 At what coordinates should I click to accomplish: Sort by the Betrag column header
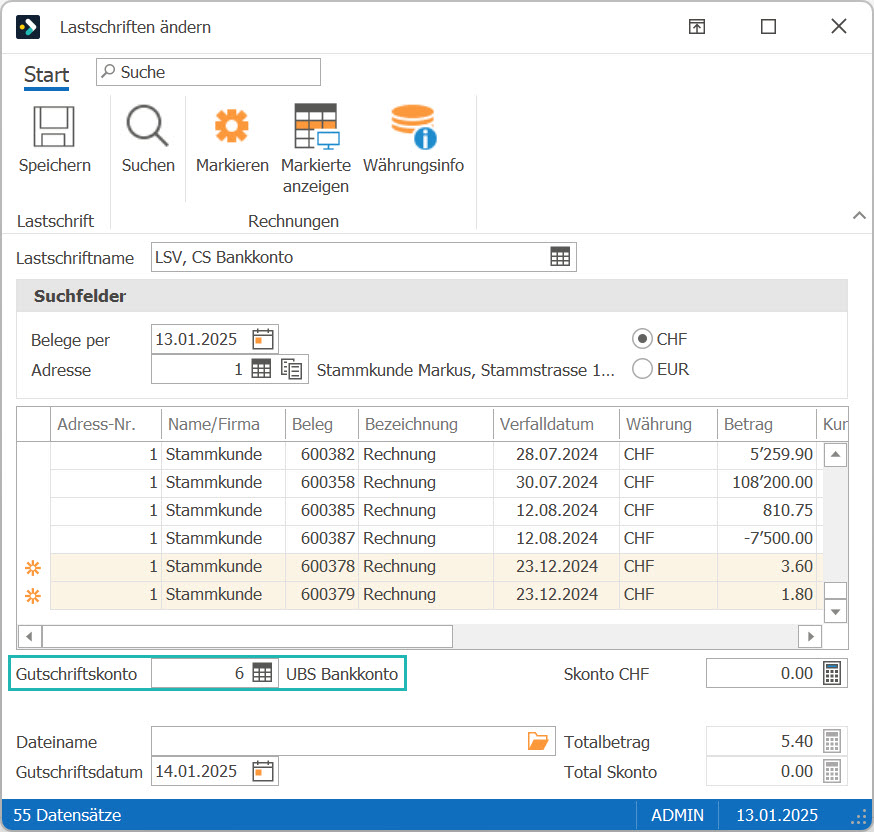point(767,424)
